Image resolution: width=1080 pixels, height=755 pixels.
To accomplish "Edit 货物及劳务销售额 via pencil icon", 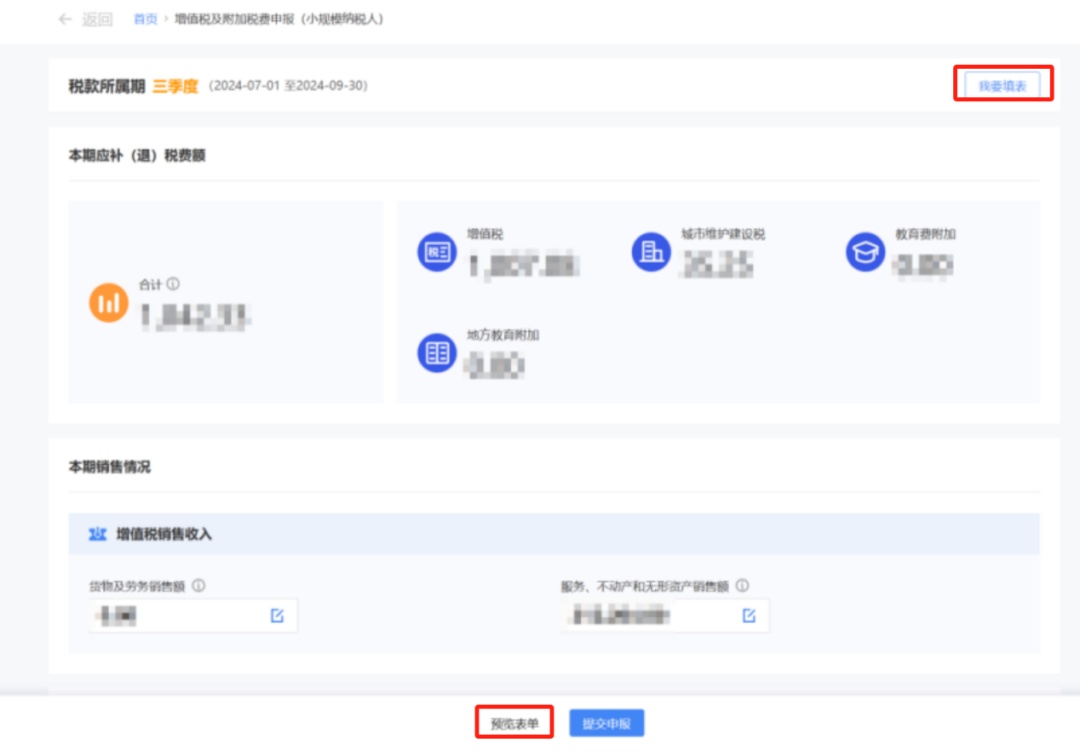I will pos(277,615).
